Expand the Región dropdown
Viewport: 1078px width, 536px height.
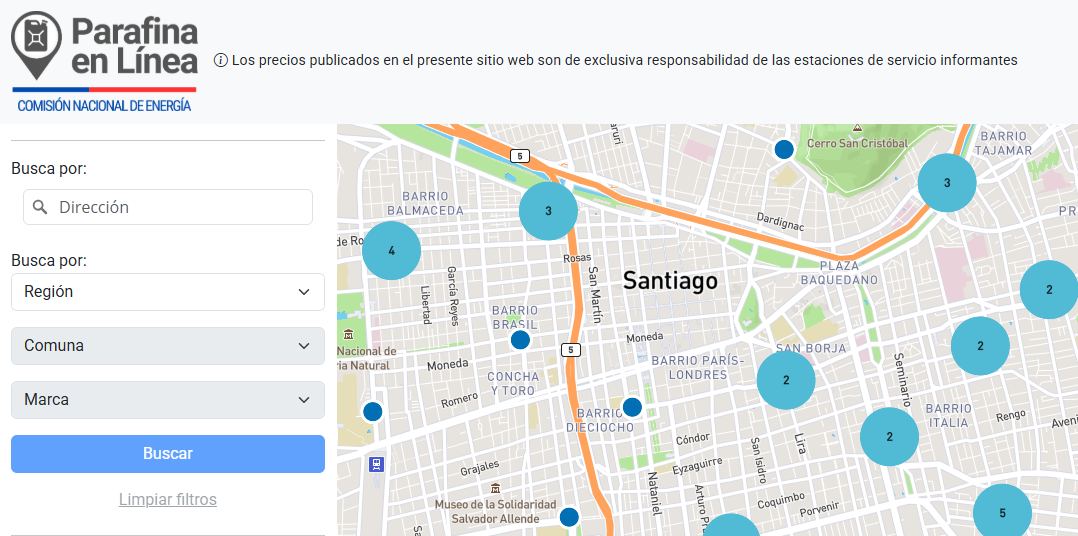(x=168, y=292)
